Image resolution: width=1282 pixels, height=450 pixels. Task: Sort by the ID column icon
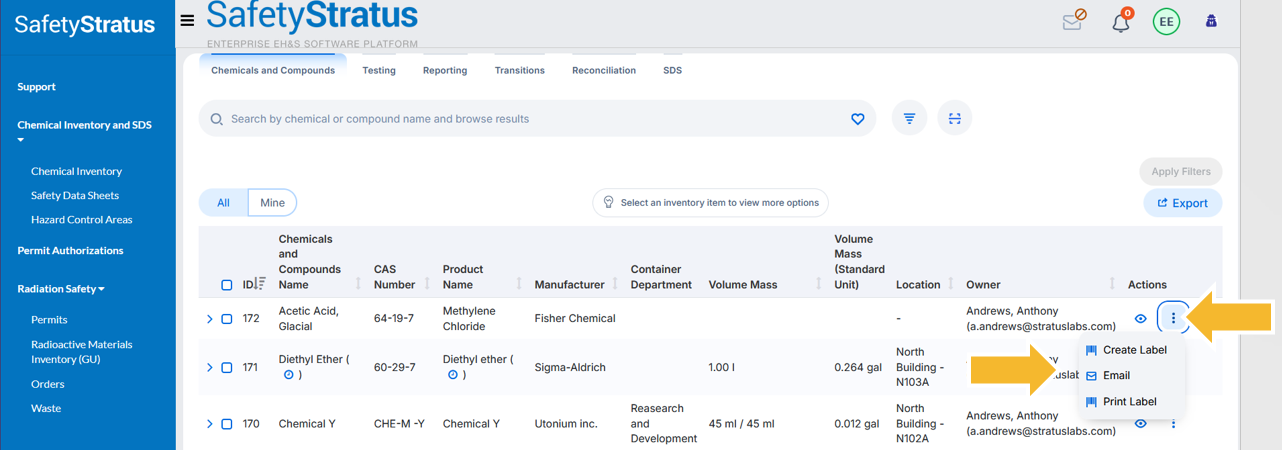[262, 284]
